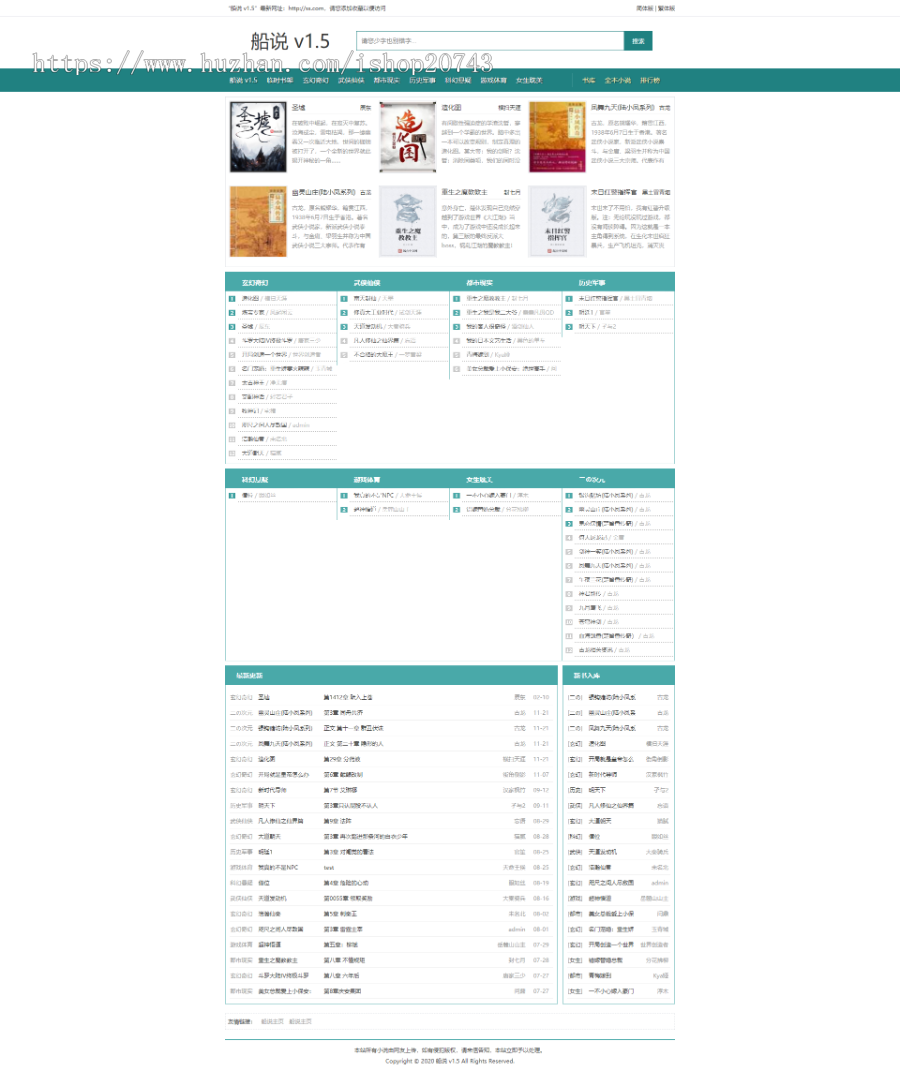This screenshot has width=900, height=1071.
Task: Switch to 简体版 simplified Chinese
Action: 644,8
